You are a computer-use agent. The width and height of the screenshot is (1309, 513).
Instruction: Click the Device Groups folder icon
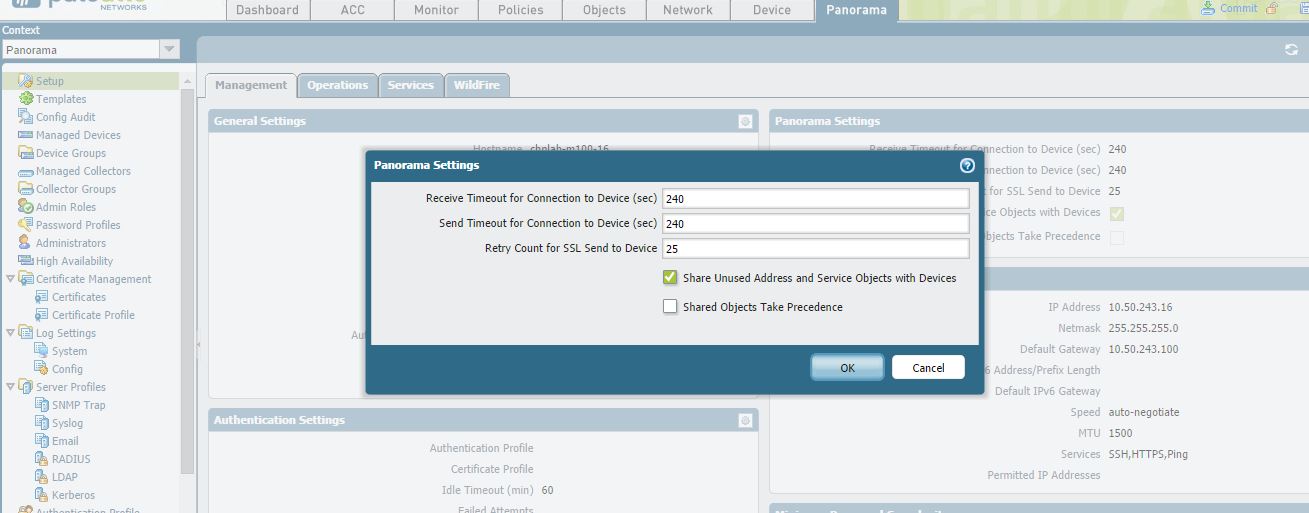[x=26, y=153]
